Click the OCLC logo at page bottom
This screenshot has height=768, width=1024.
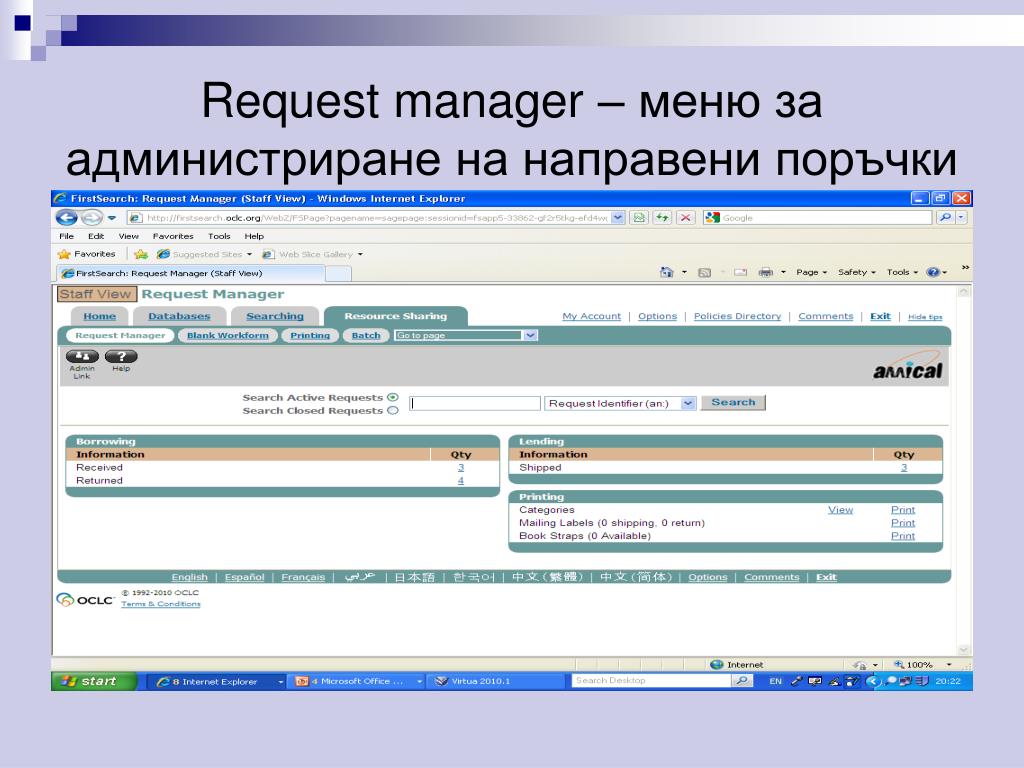[85, 600]
